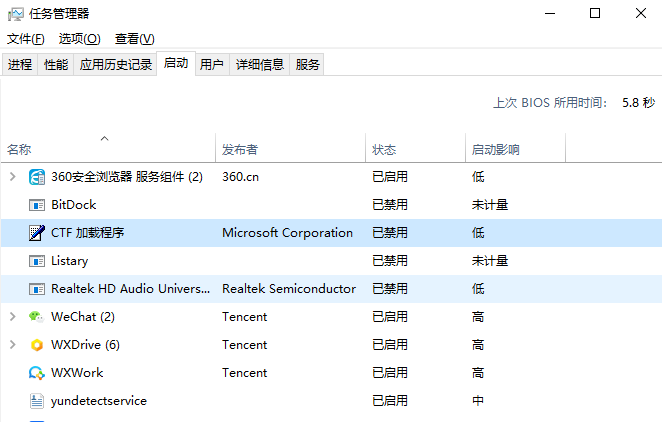Sort by the 状态 column header
Screen dimensions: 662x422
(x=415, y=148)
